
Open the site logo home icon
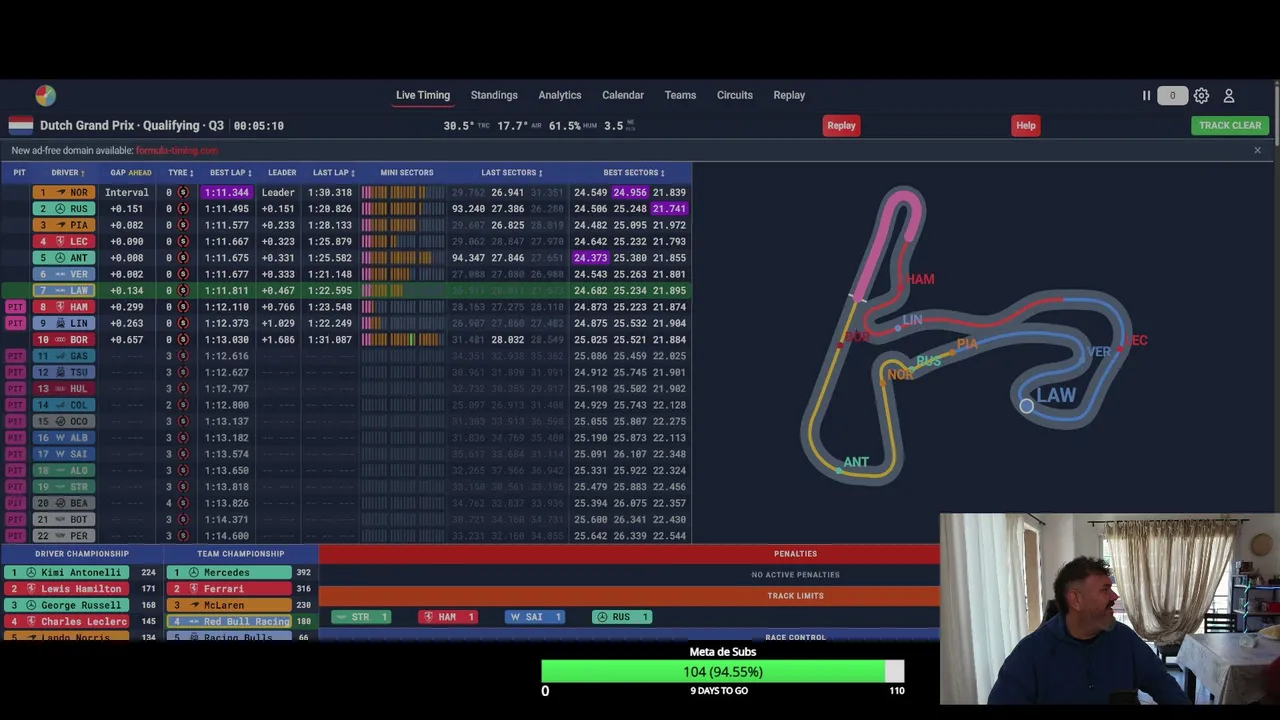coord(45,95)
